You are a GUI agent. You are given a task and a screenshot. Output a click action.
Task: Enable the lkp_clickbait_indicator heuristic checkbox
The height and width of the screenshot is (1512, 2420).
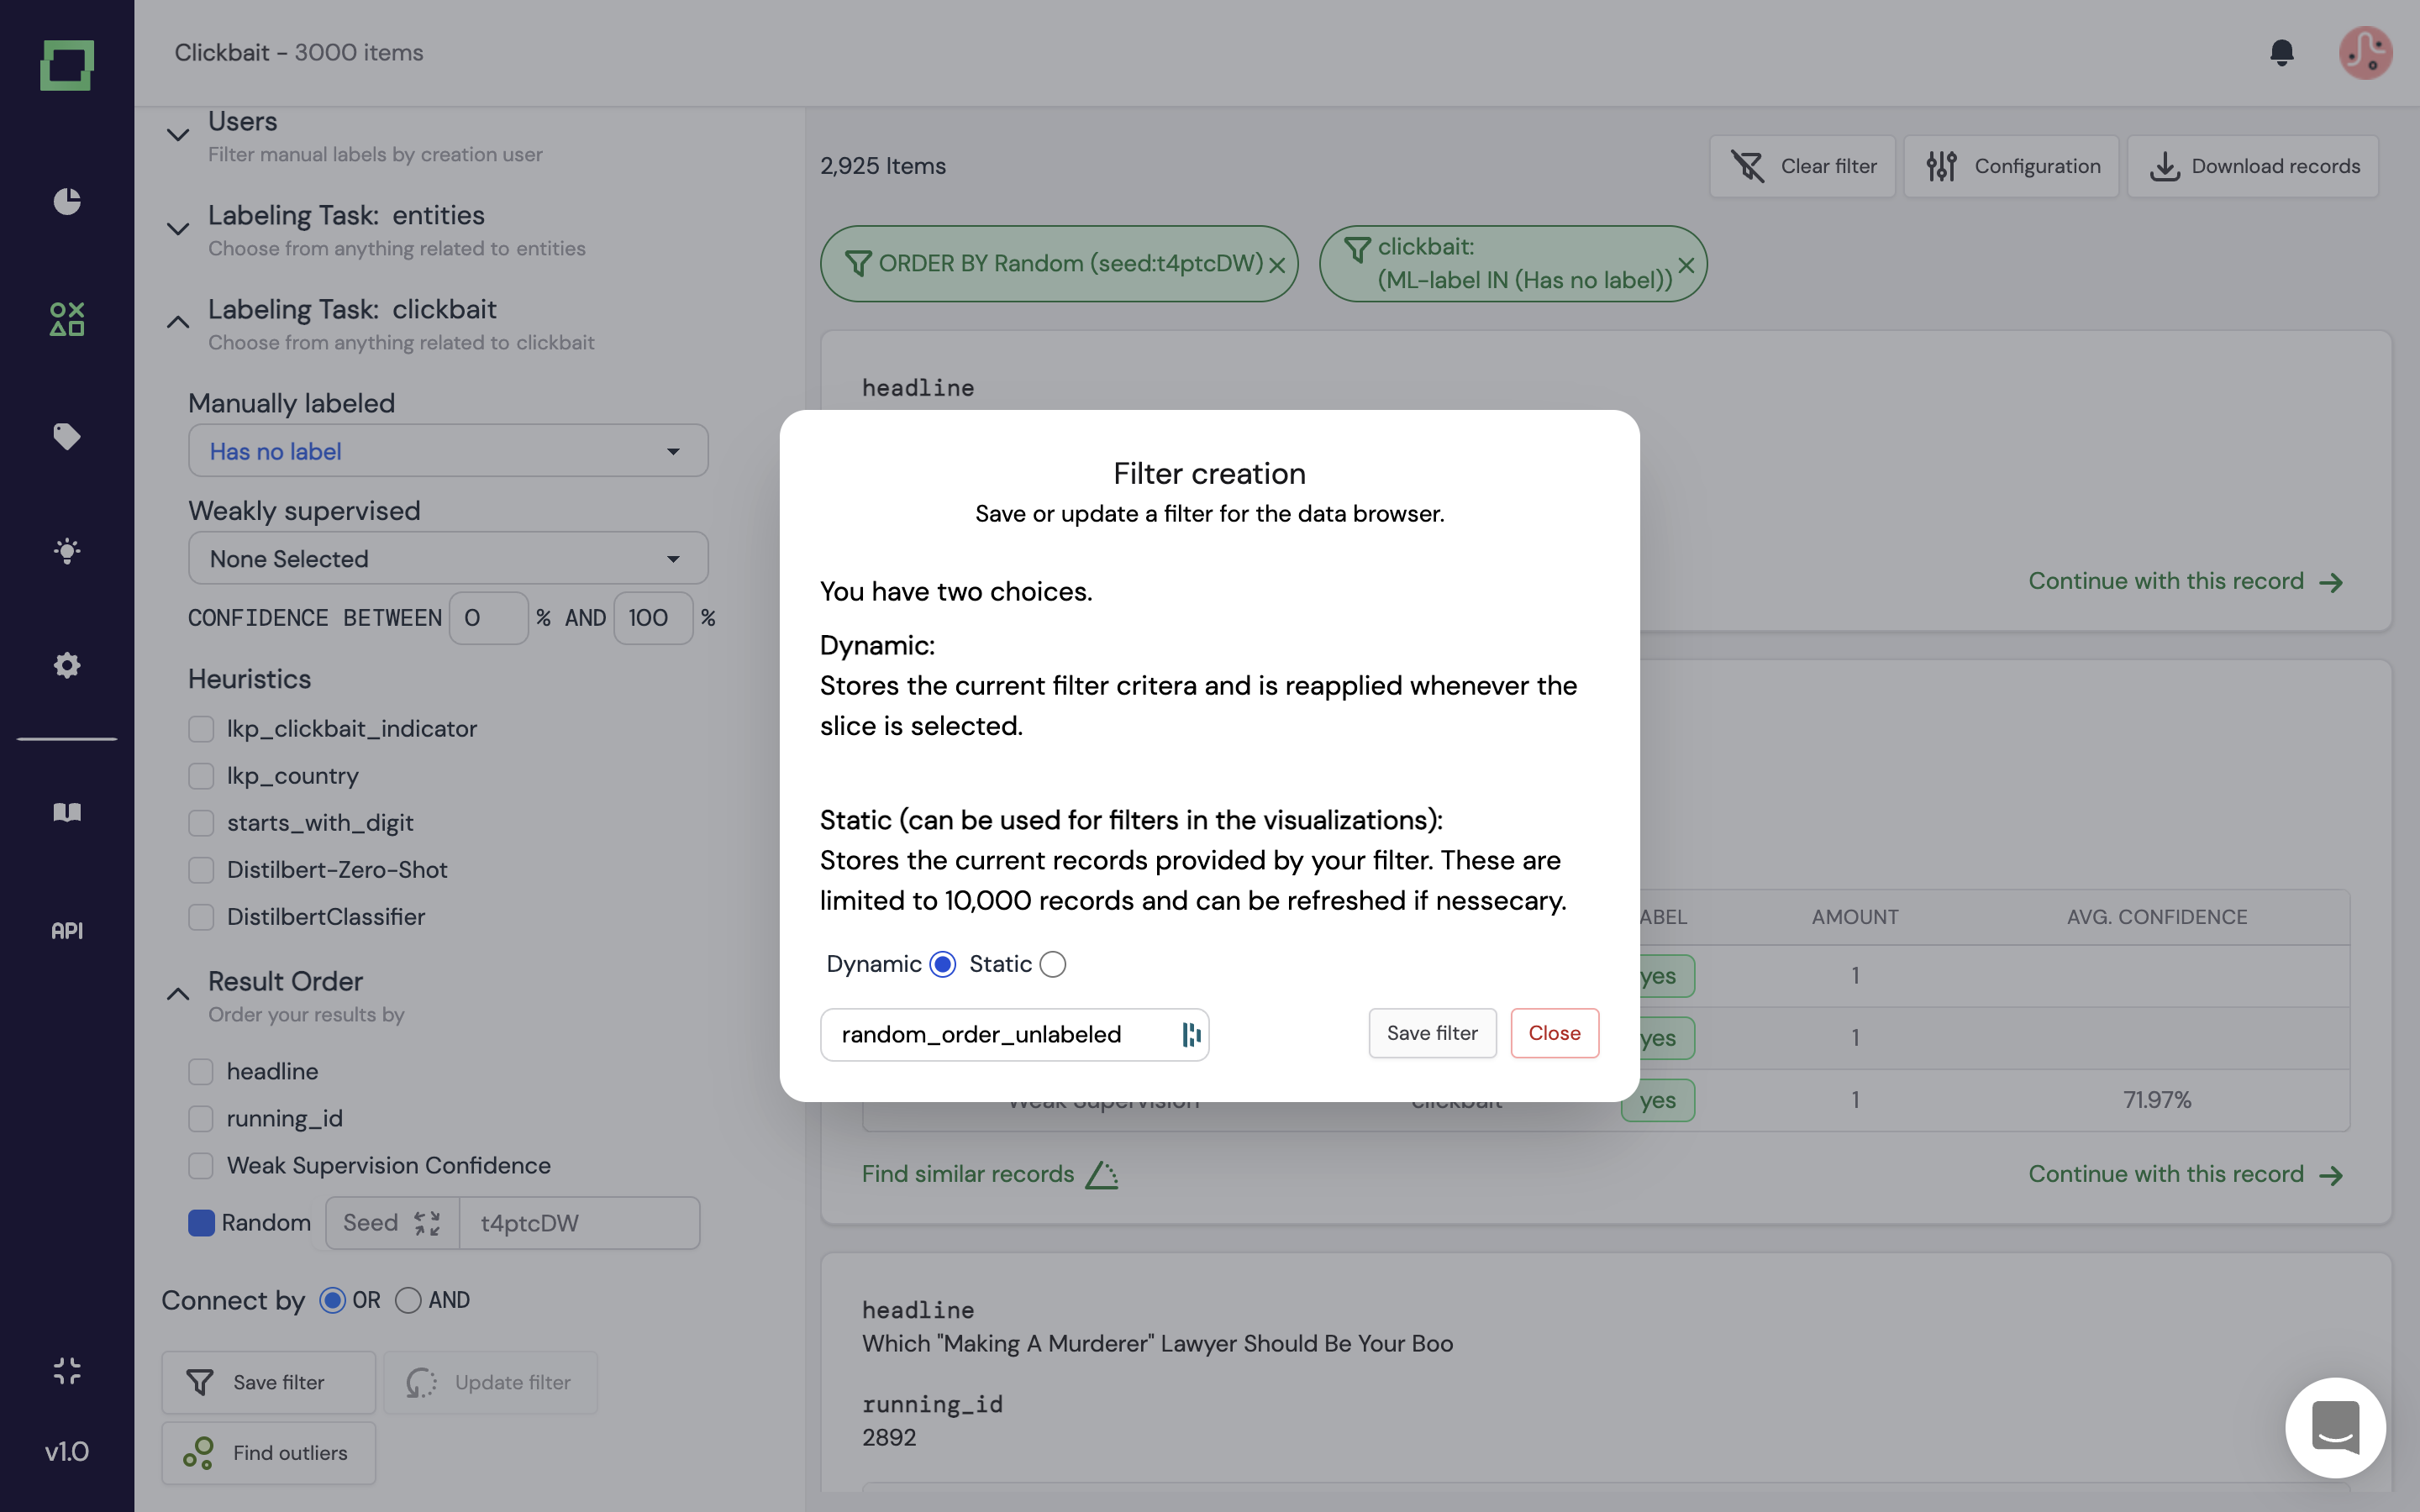coord(201,729)
